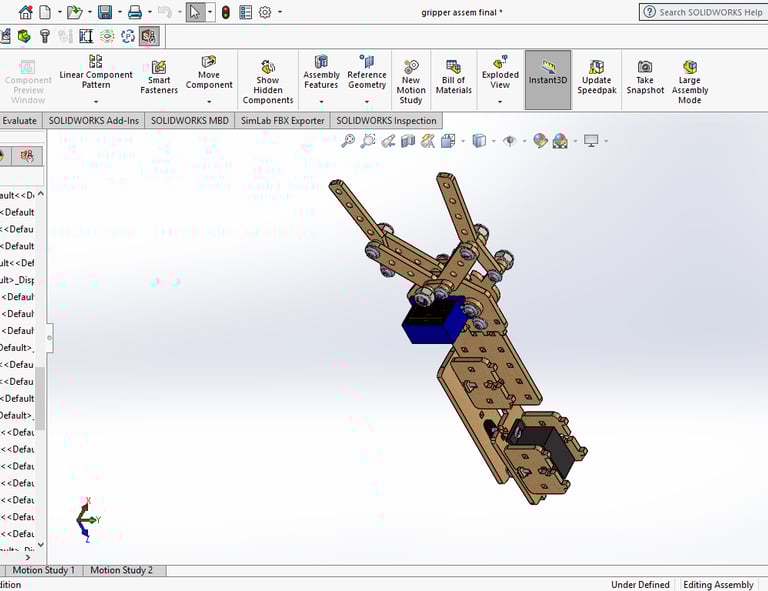Viewport: 768px width, 591px height.
Task: Click Bill of Materials button
Action: (x=454, y=77)
